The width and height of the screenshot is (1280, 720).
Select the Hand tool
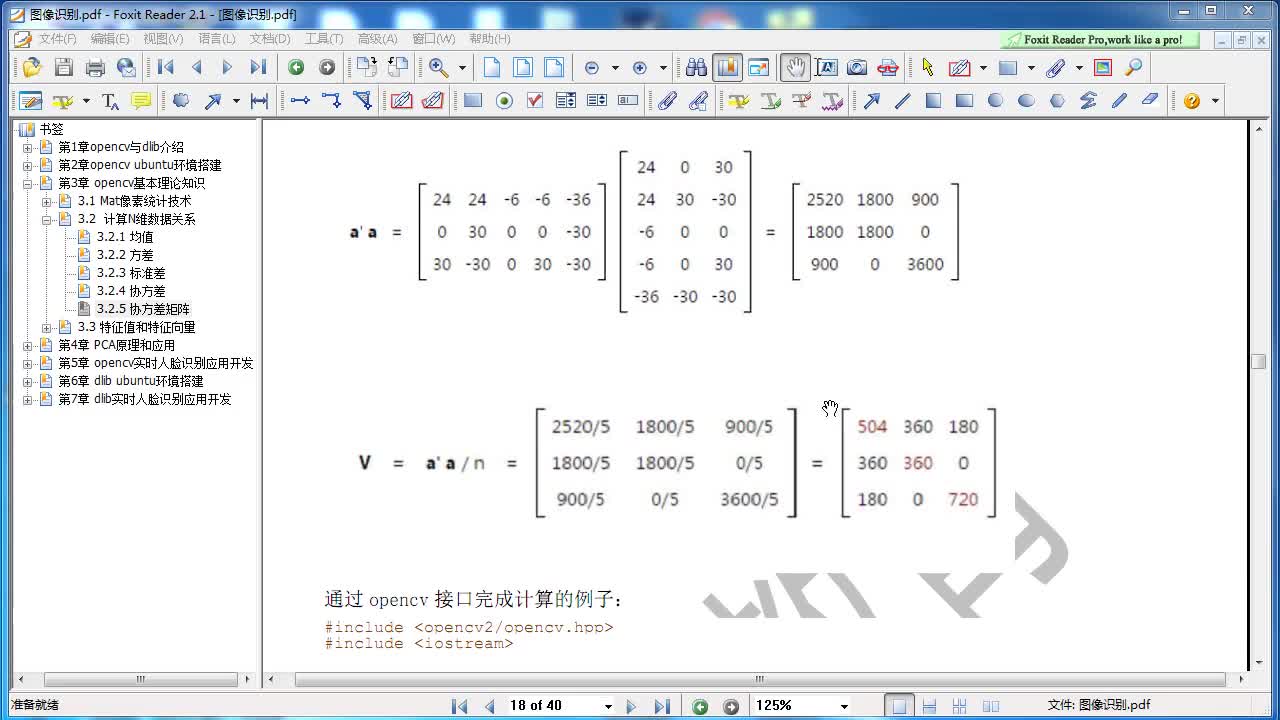[x=795, y=67]
